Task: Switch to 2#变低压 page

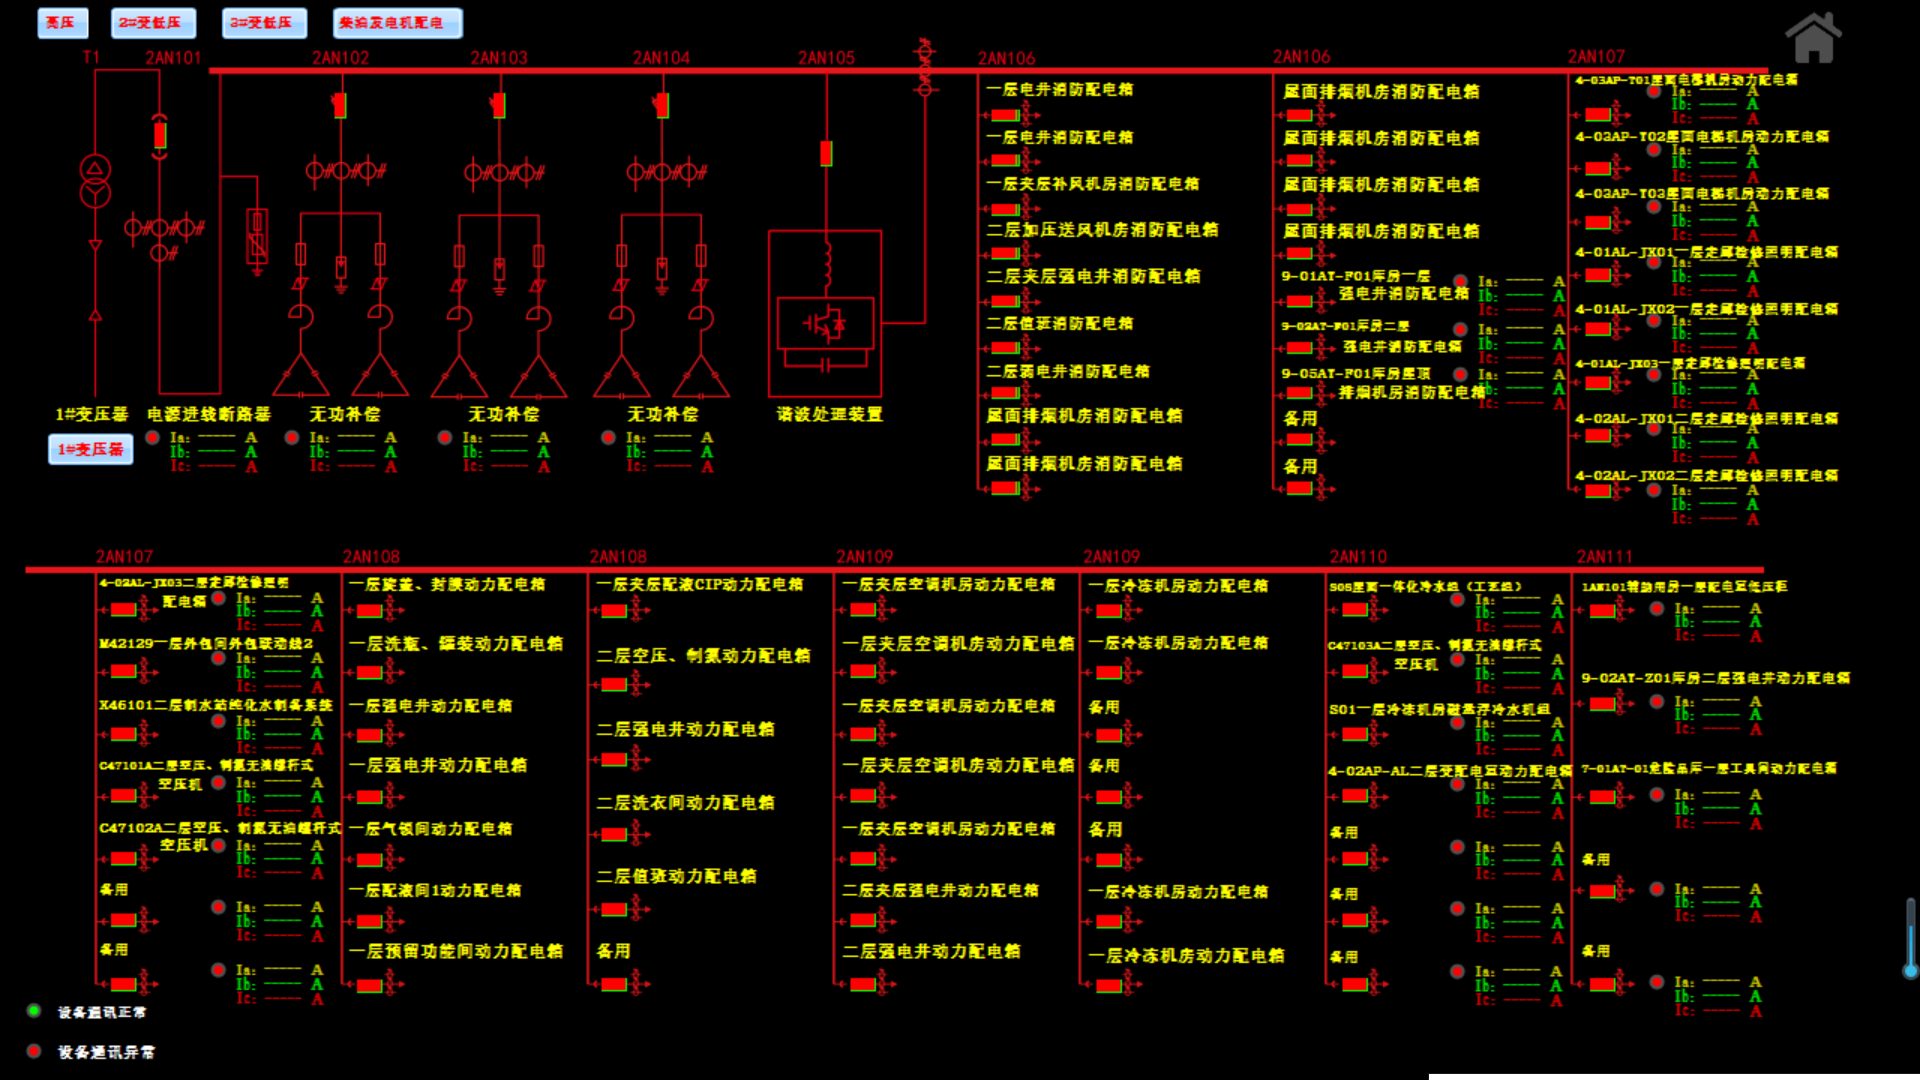Action: click(152, 23)
